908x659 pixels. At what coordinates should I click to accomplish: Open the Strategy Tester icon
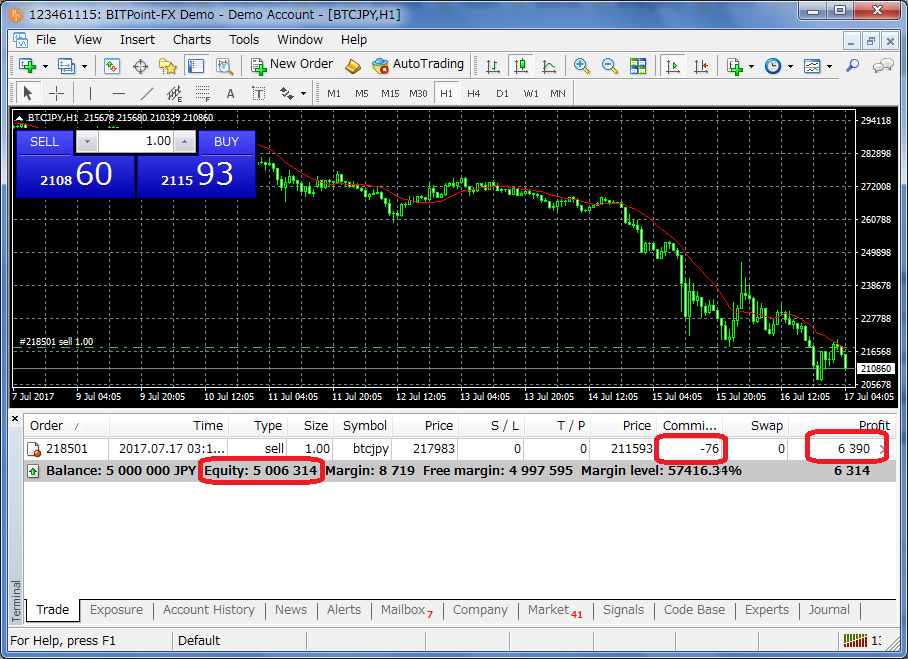click(225, 66)
